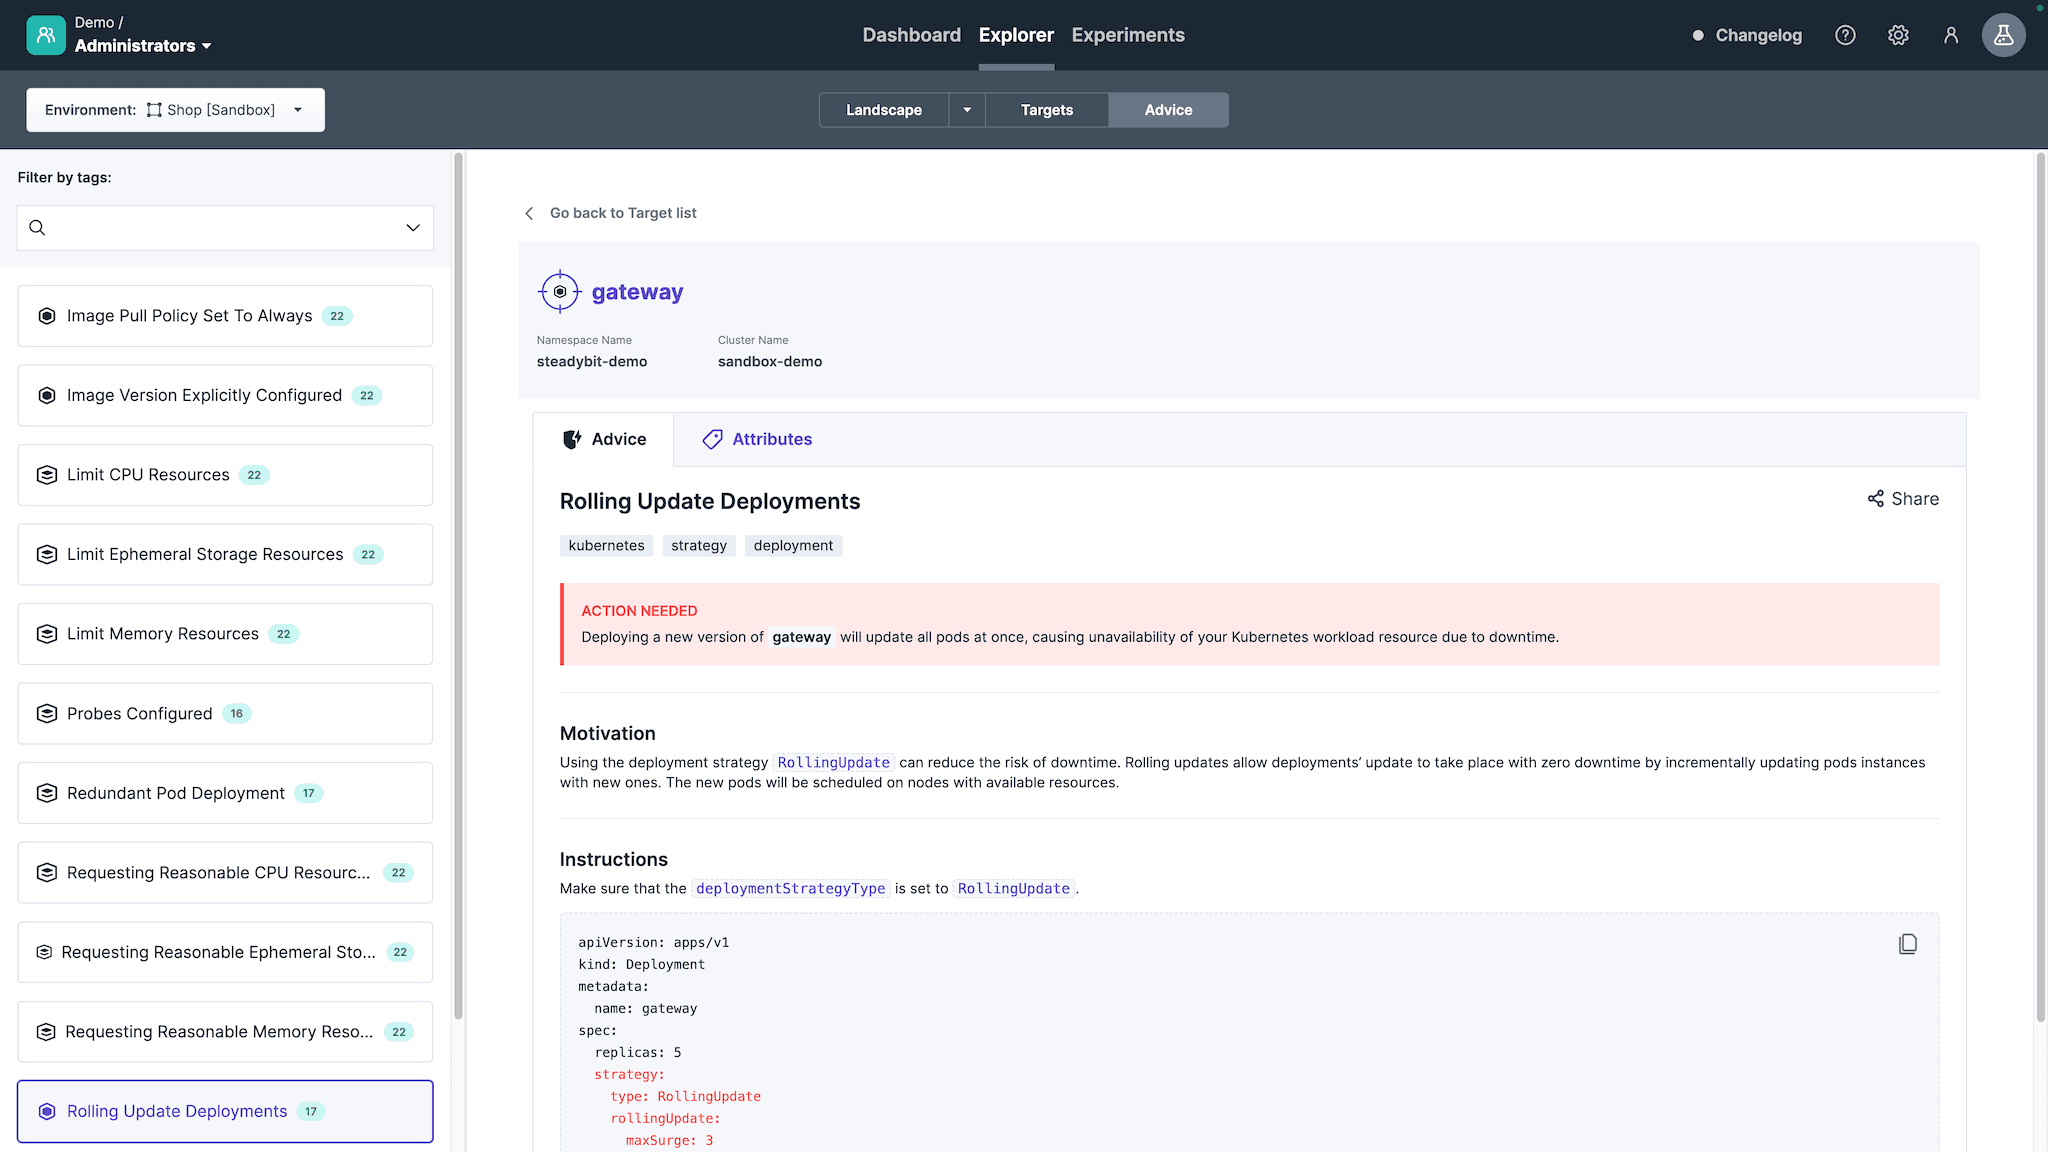Click the gateway target crosshair icon
2048x1152 pixels.
point(560,292)
